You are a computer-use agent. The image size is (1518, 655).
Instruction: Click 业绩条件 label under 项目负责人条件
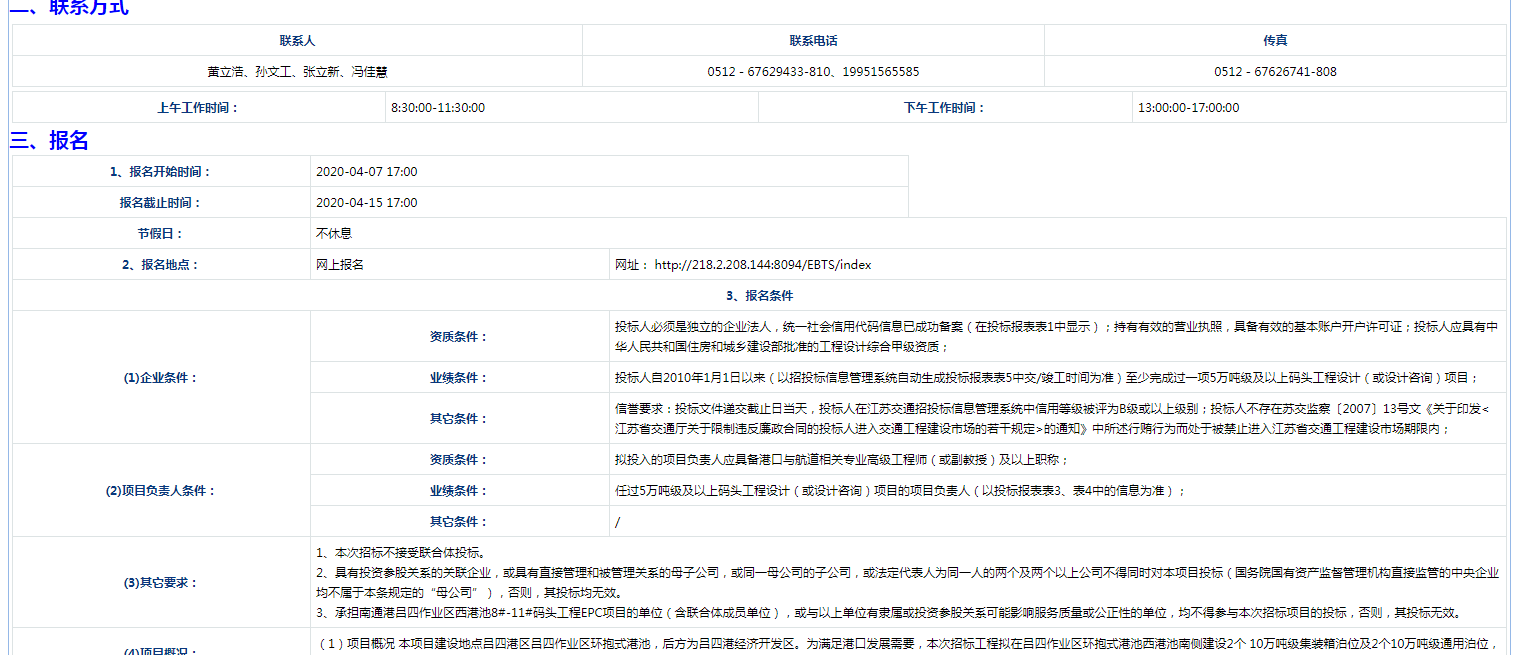click(459, 491)
